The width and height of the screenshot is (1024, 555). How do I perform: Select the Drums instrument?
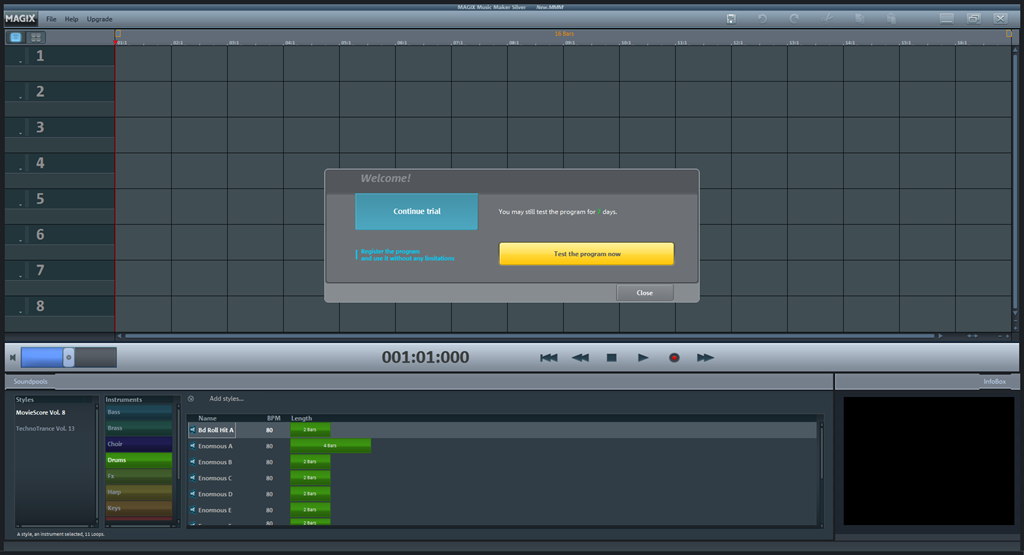(138, 460)
